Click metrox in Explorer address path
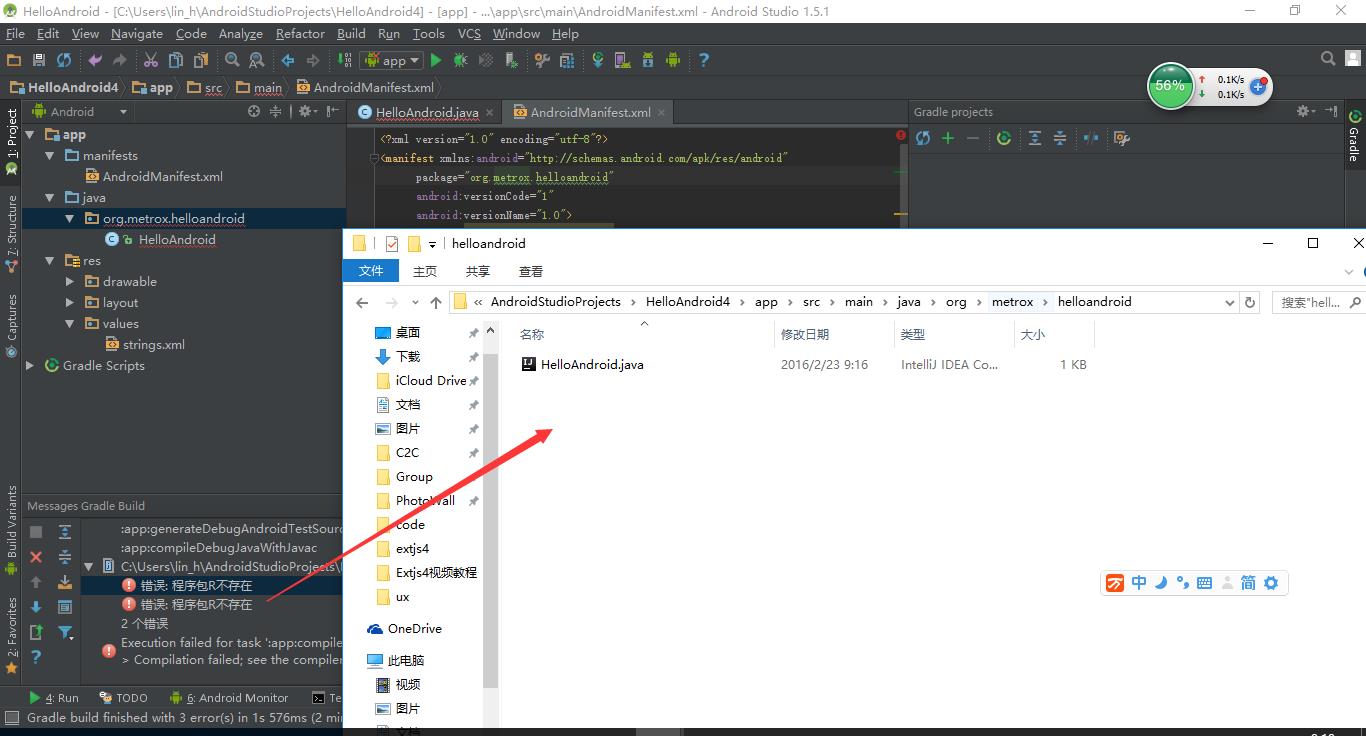The width and height of the screenshot is (1366, 736). [x=1012, y=302]
